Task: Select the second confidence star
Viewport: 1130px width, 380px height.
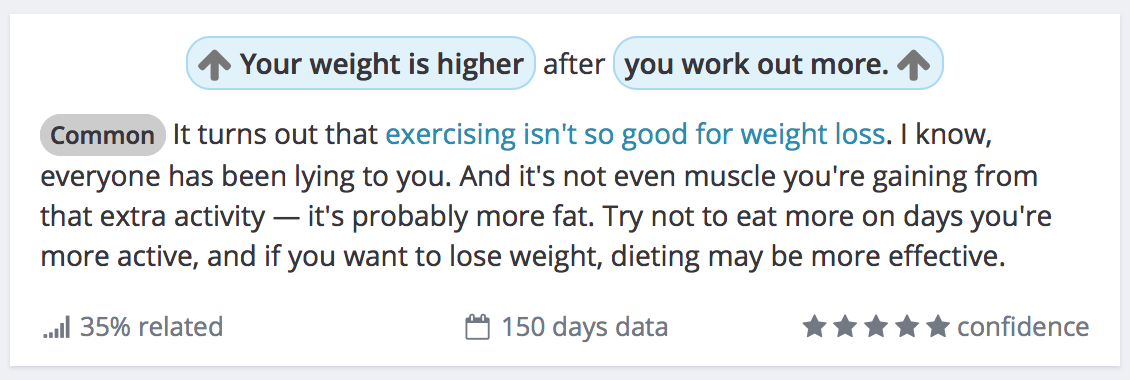Action: click(845, 327)
